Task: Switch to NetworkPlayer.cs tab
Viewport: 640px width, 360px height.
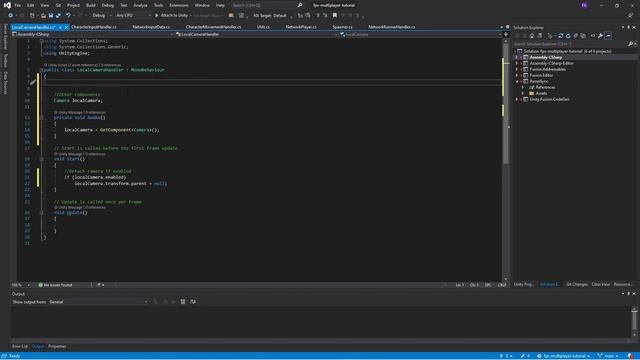Action: click(301, 27)
